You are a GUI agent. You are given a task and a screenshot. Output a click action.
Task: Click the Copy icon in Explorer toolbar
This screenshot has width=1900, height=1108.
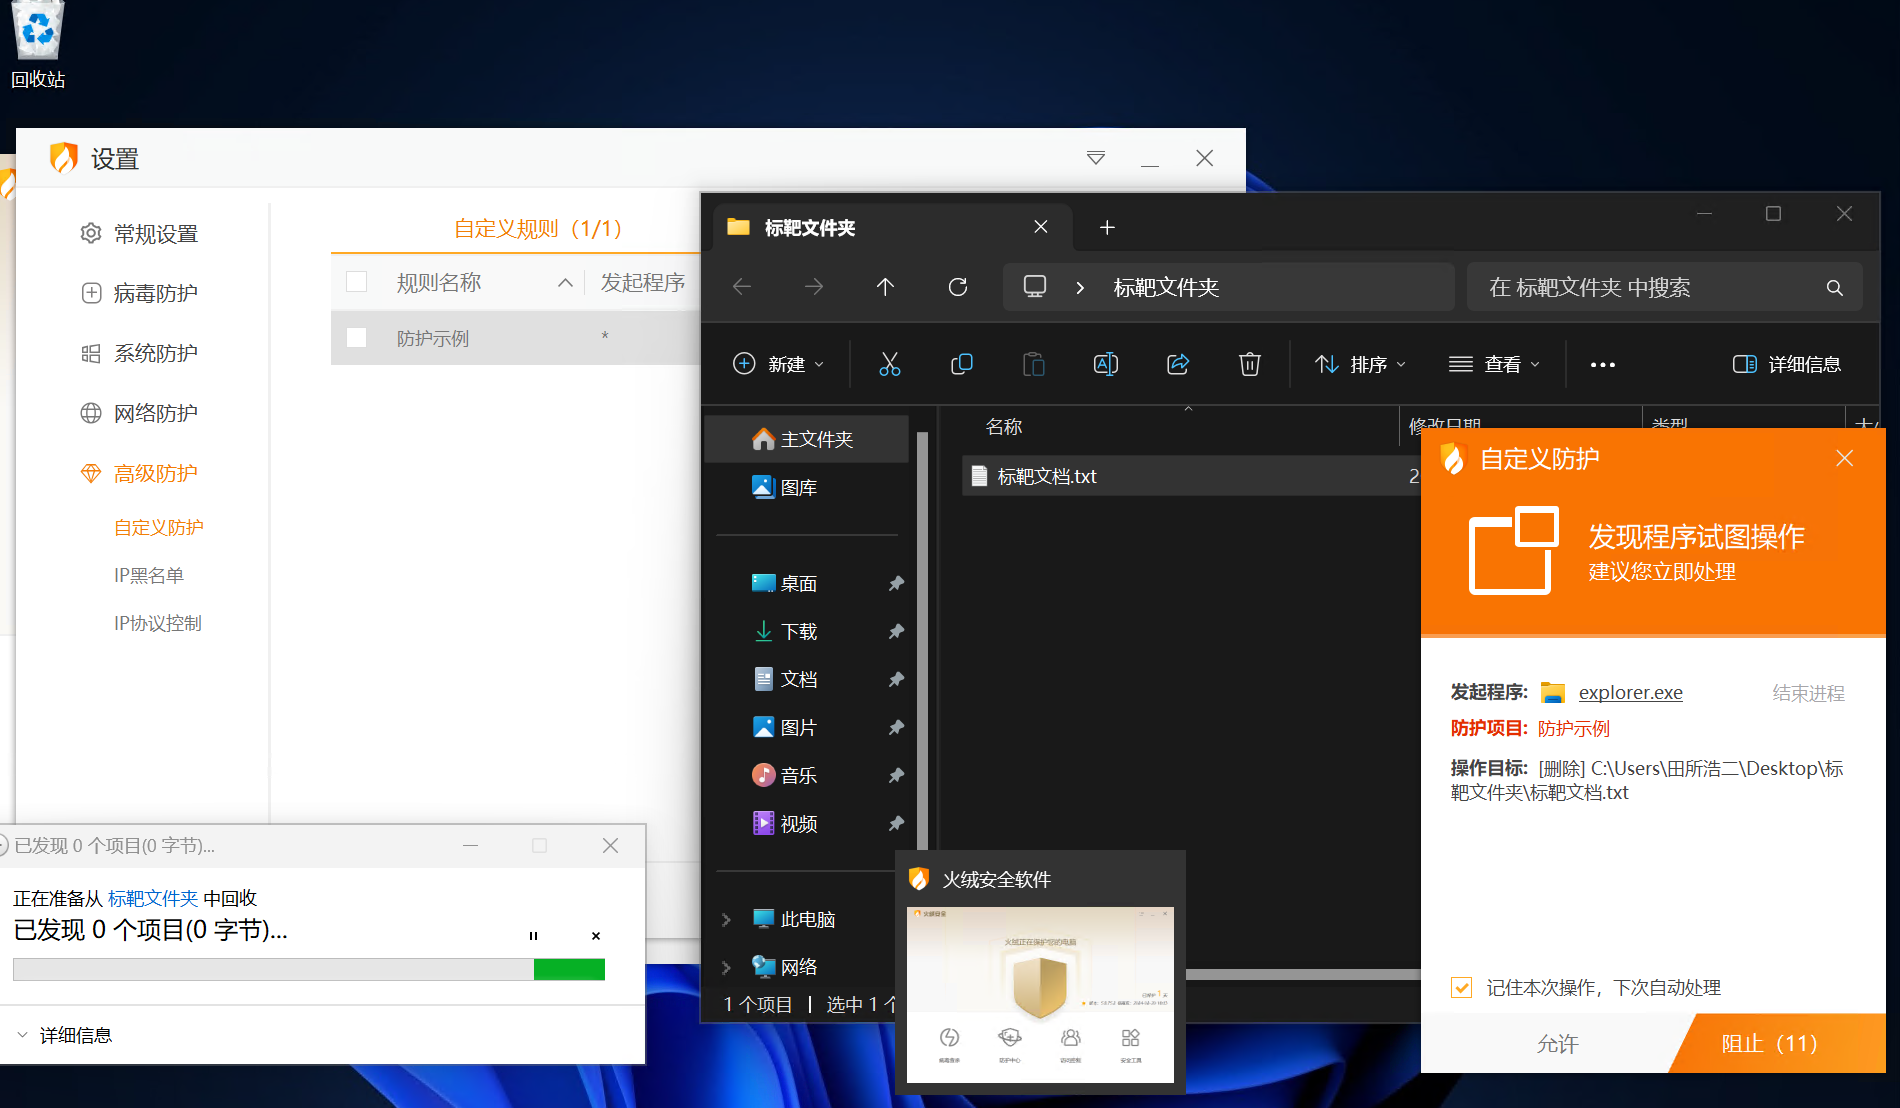tap(961, 364)
